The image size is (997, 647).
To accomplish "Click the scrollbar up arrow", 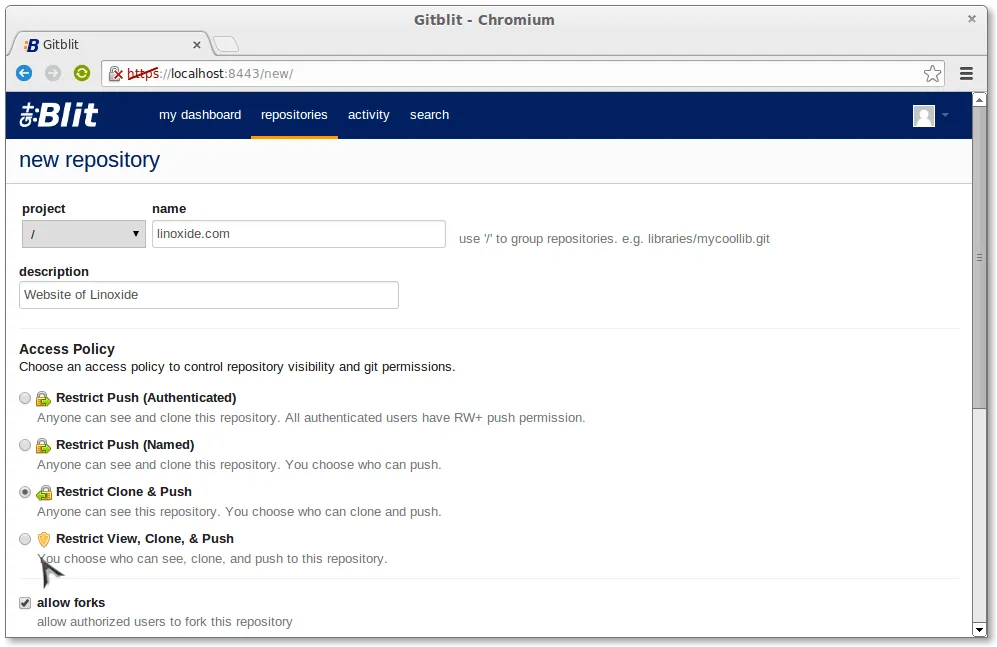I will click(979, 100).
